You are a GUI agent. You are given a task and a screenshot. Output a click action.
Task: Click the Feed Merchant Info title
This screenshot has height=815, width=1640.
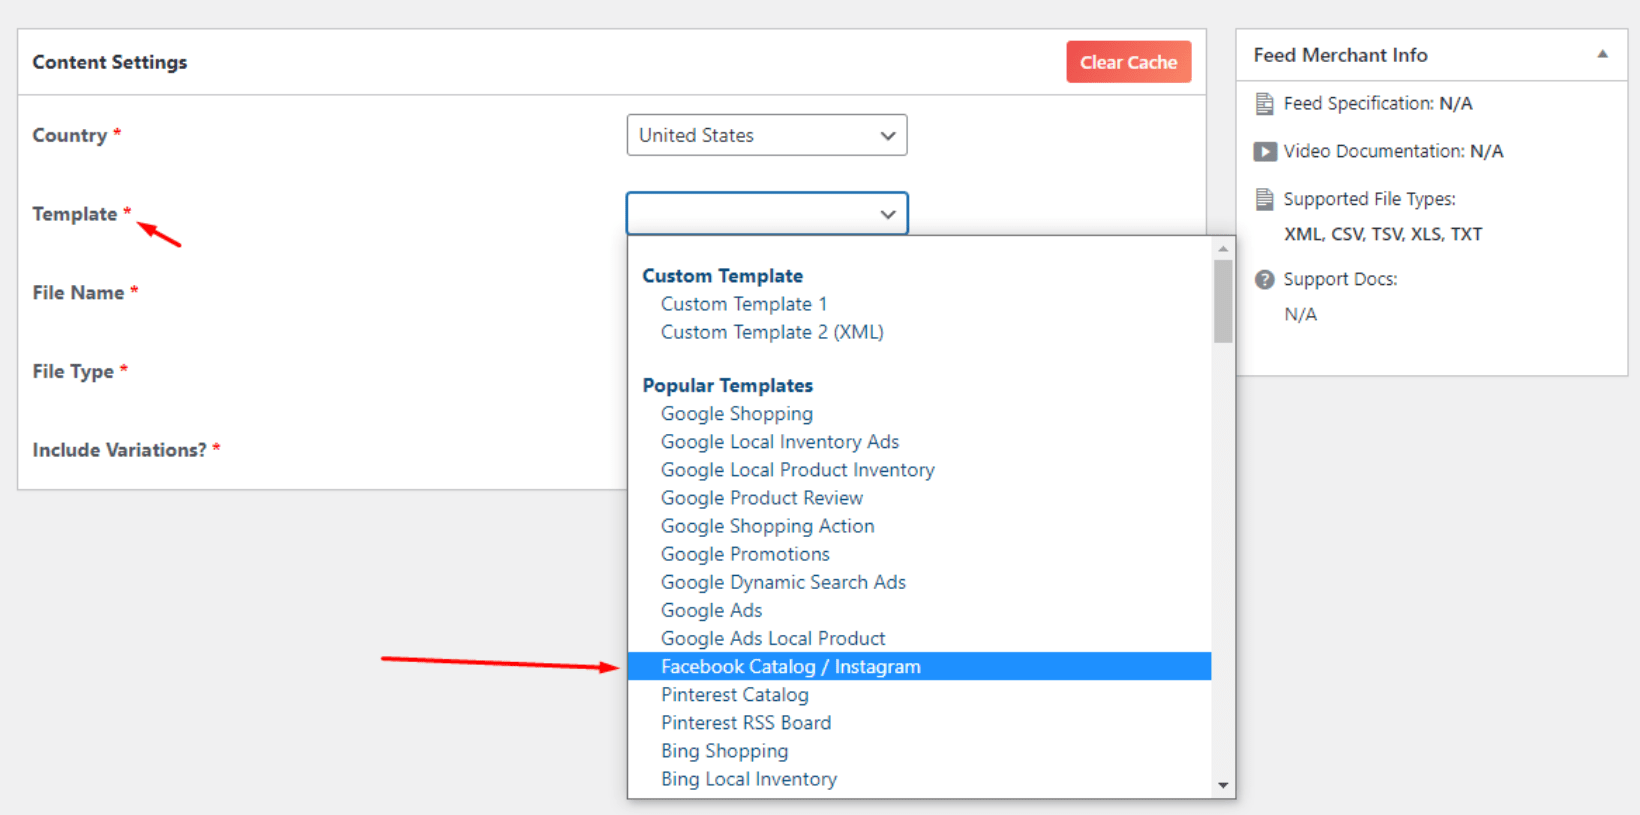(x=1340, y=55)
